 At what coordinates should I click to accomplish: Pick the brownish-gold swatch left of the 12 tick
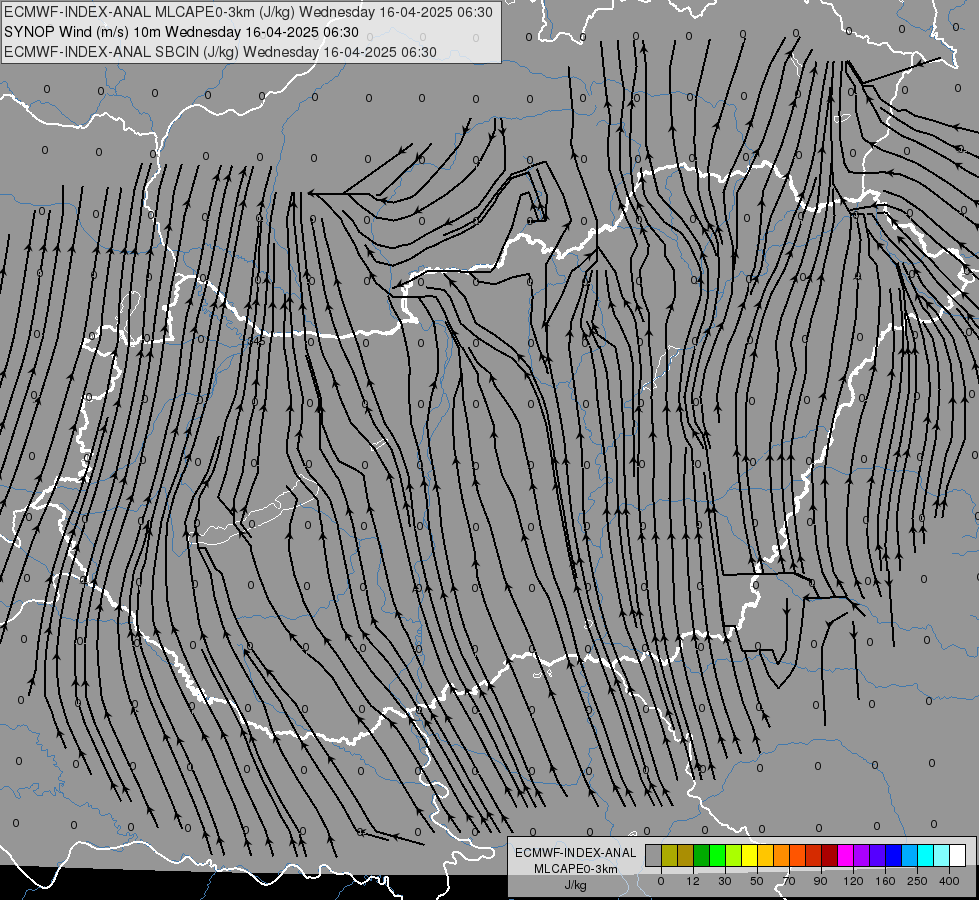(x=686, y=855)
